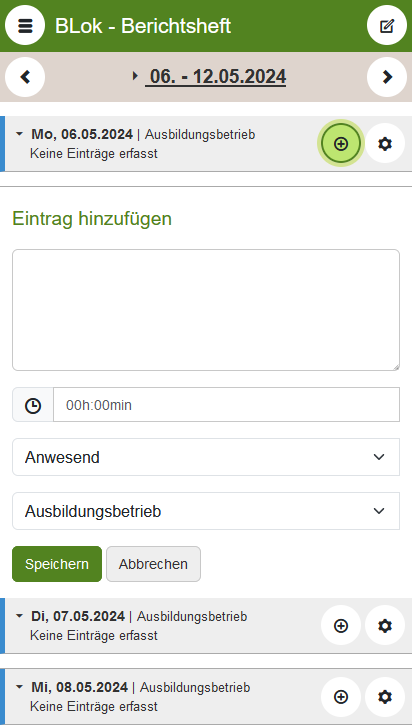Screen dimensions: 412x725
Task: Open the hamburger menu
Action: pos(25,25)
